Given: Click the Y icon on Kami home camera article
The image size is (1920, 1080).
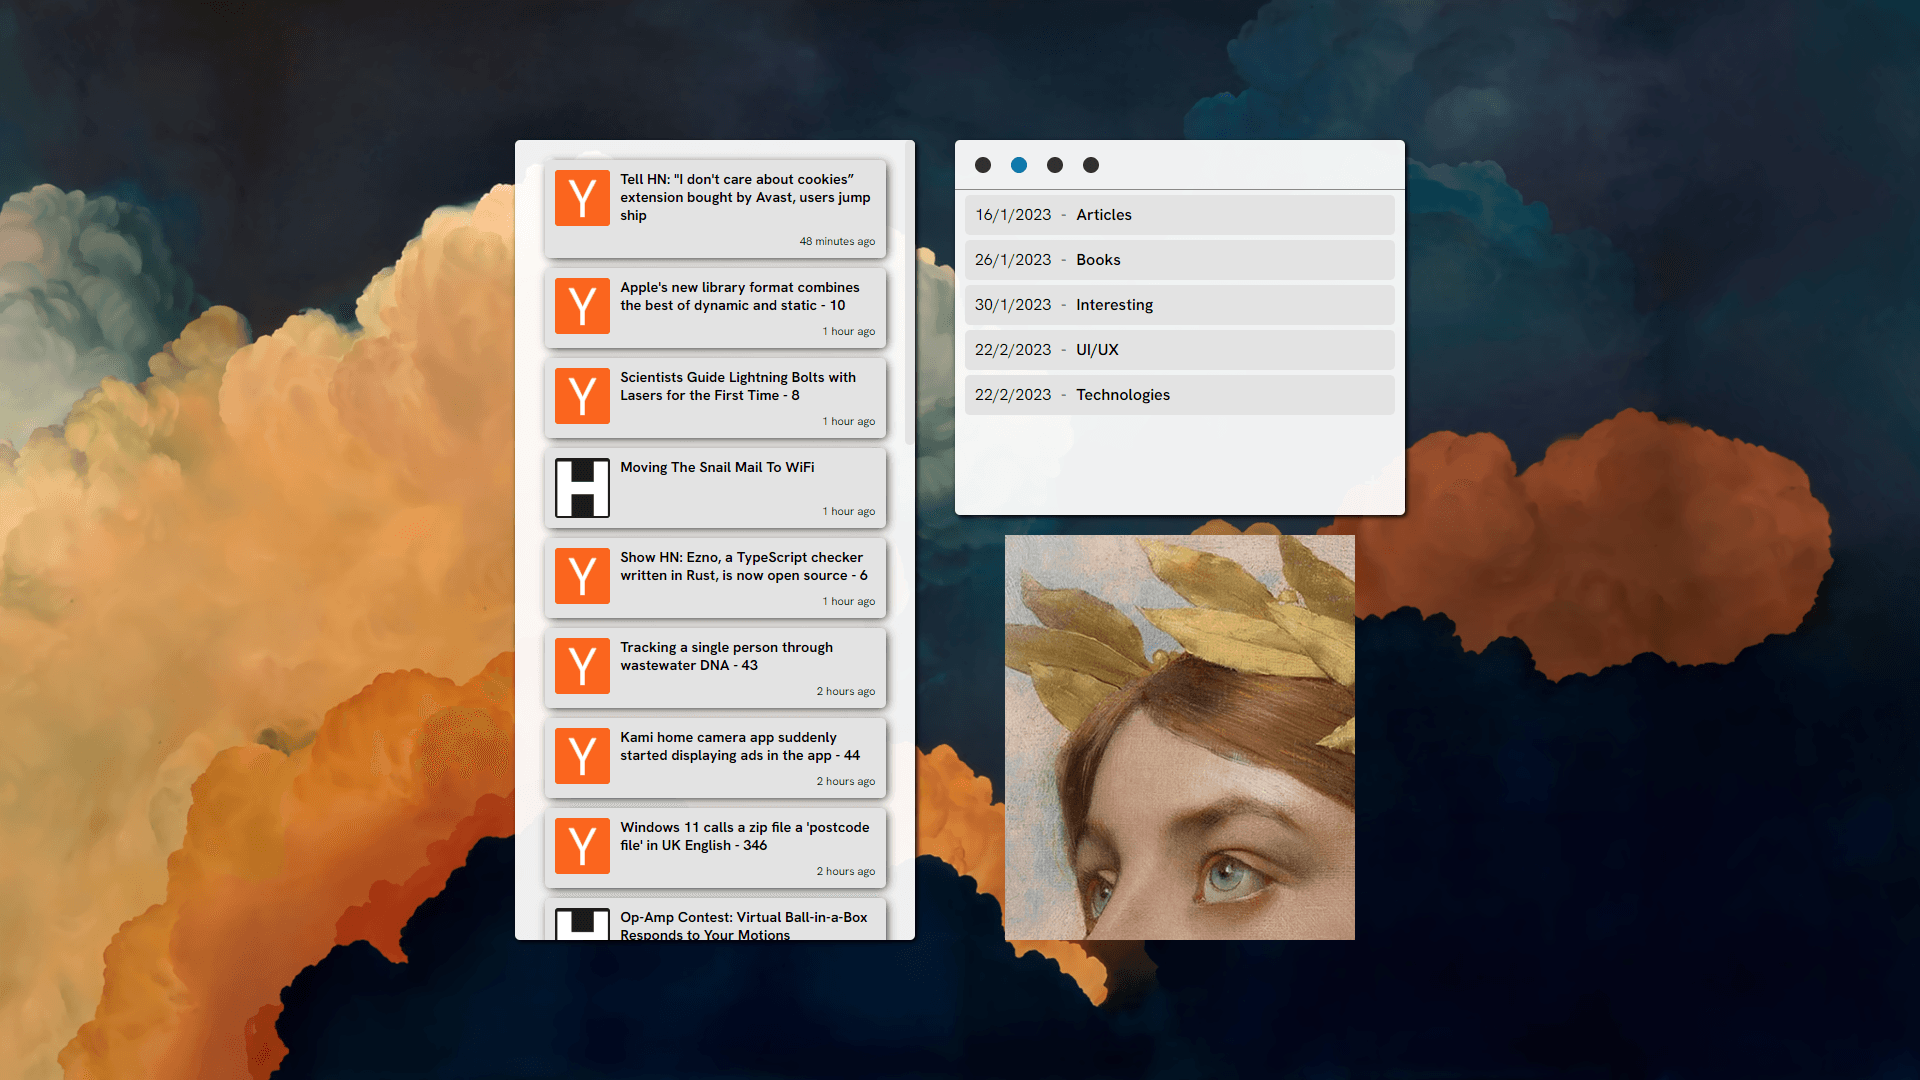Looking at the screenshot, I should click(x=582, y=754).
